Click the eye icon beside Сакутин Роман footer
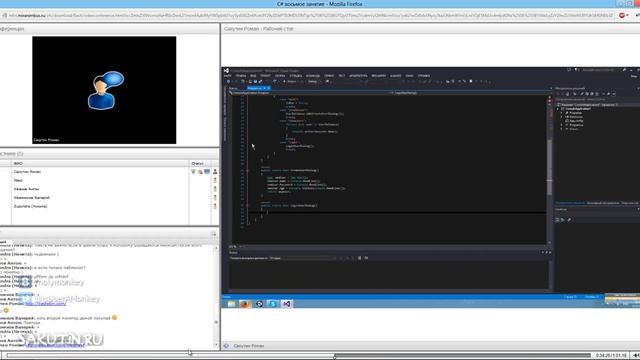The image size is (640, 360). pyautogui.click(x=226, y=346)
